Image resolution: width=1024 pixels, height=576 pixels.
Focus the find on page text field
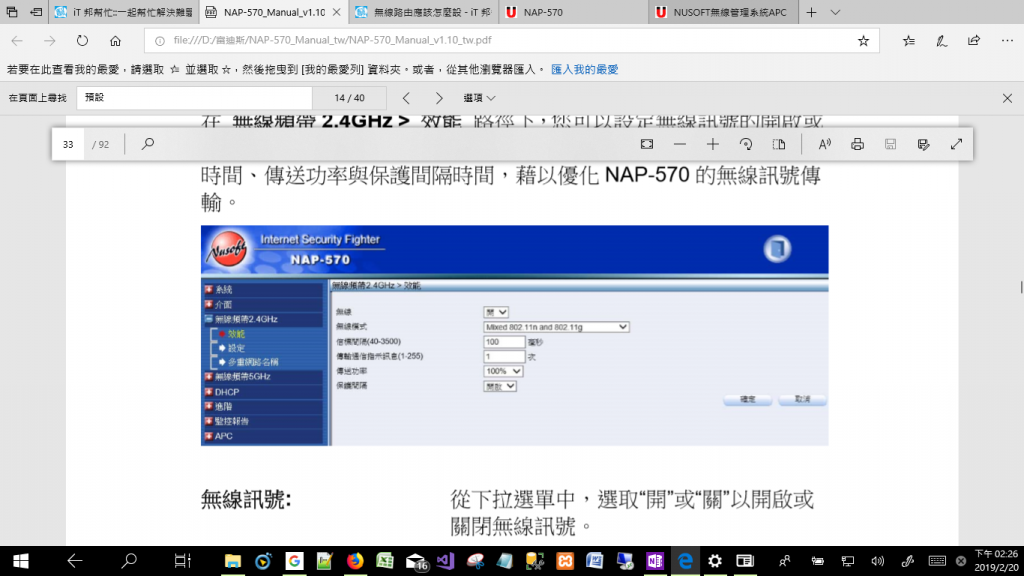coord(195,98)
